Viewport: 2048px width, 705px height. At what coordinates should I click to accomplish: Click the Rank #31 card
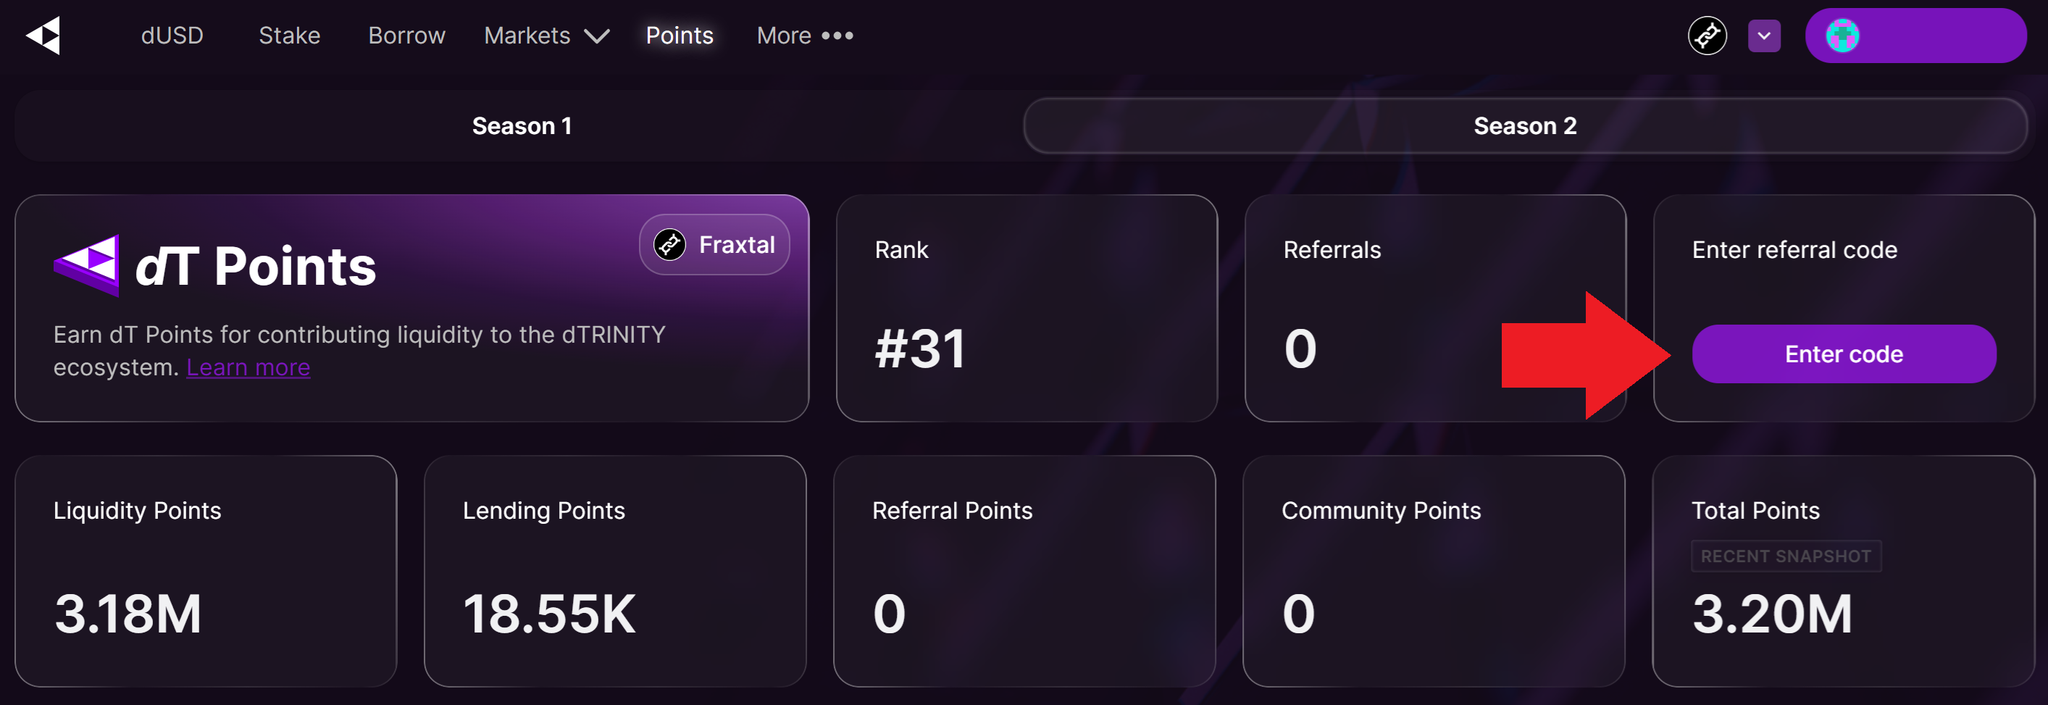point(1026,308)
